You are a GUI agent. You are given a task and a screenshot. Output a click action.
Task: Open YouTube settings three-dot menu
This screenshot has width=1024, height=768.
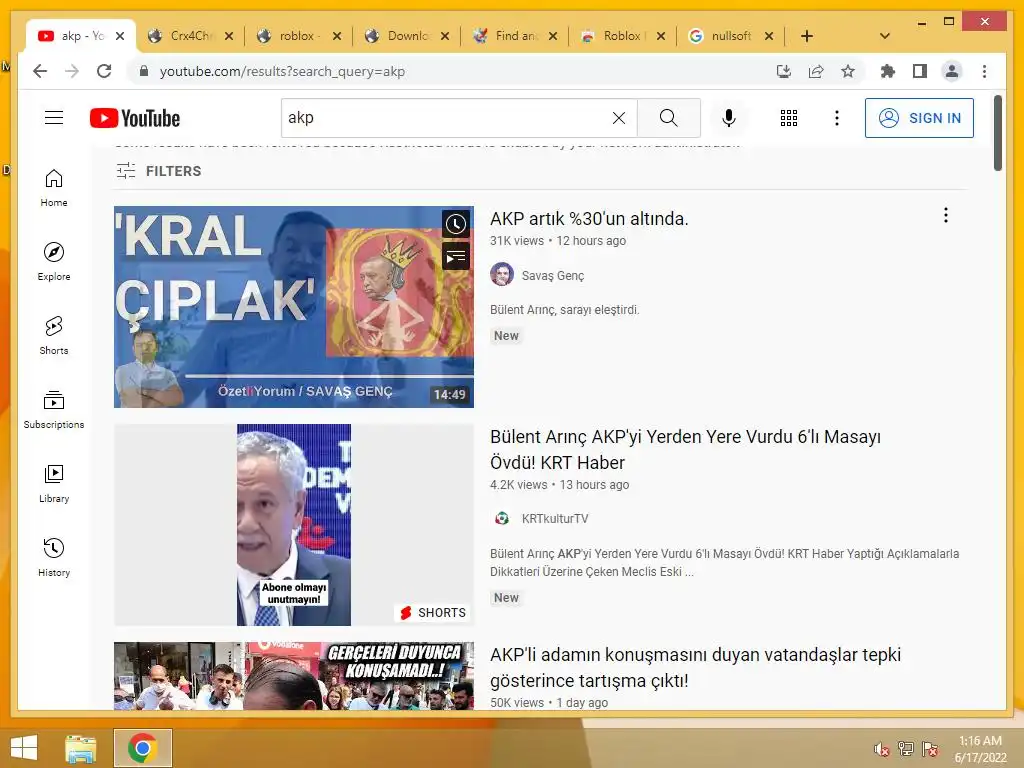837,118
